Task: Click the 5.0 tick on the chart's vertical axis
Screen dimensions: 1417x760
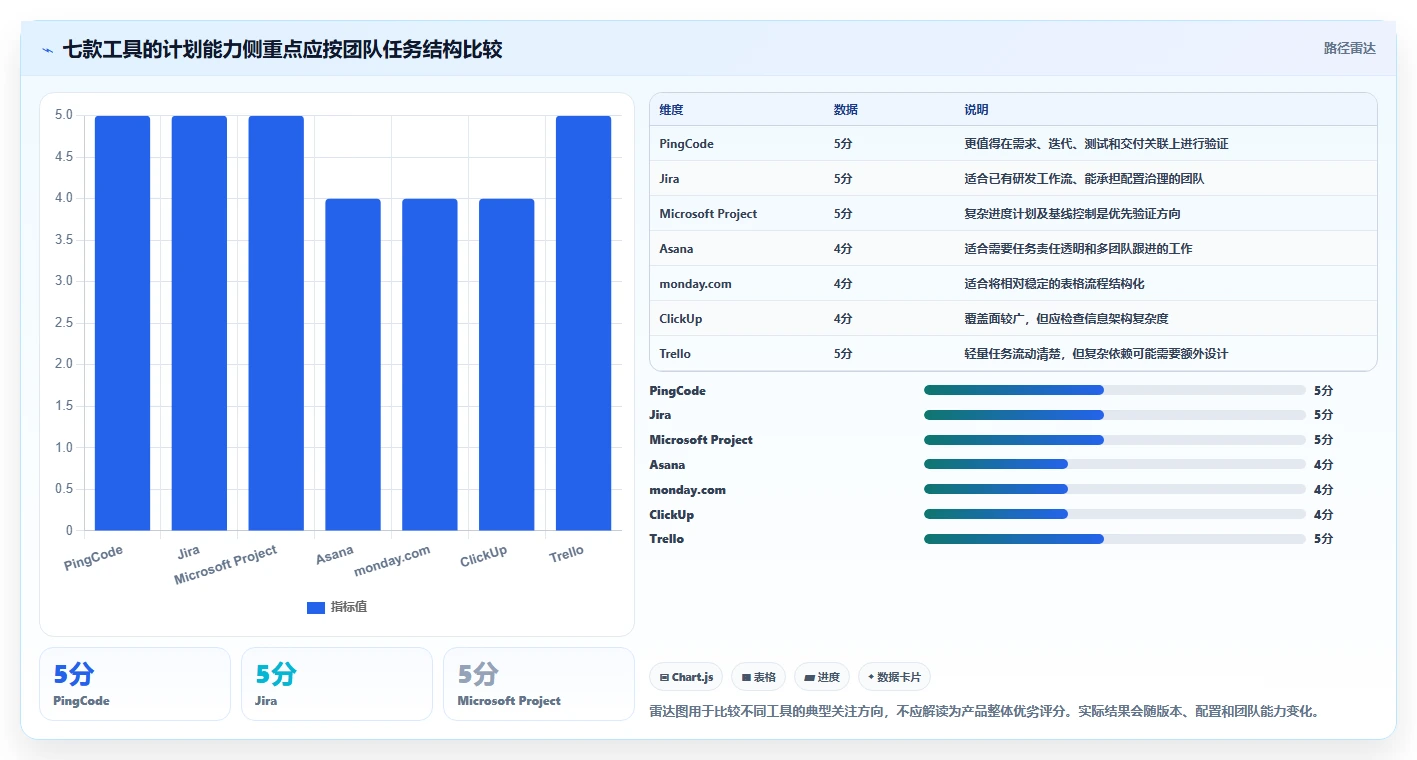Action: 64,115
